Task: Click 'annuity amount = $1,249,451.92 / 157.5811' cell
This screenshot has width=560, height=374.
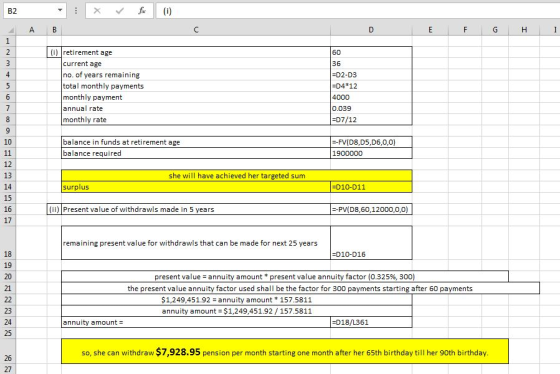Action: [x=237, y=311]
